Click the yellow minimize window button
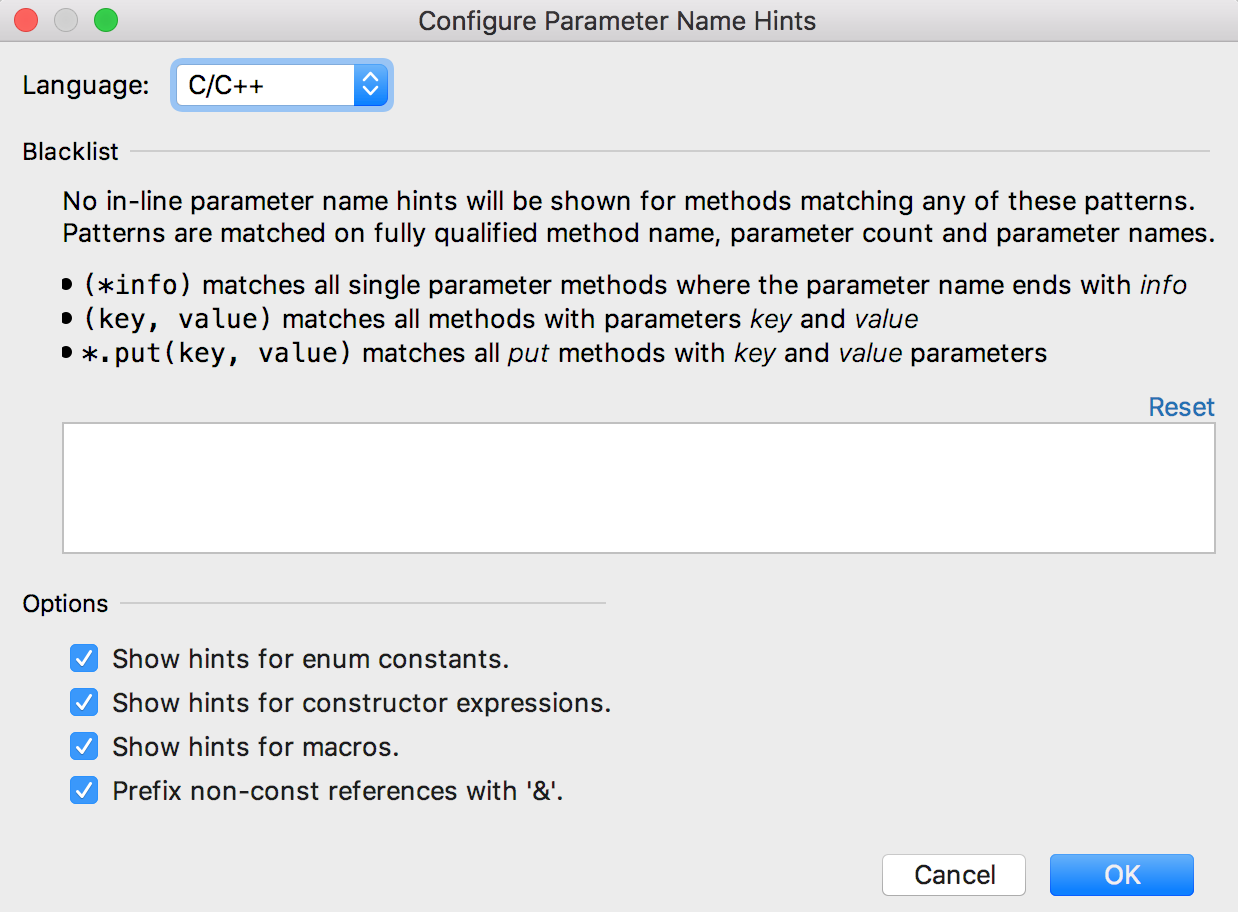This screenshot has height=912, width=1238. [66, 20]
